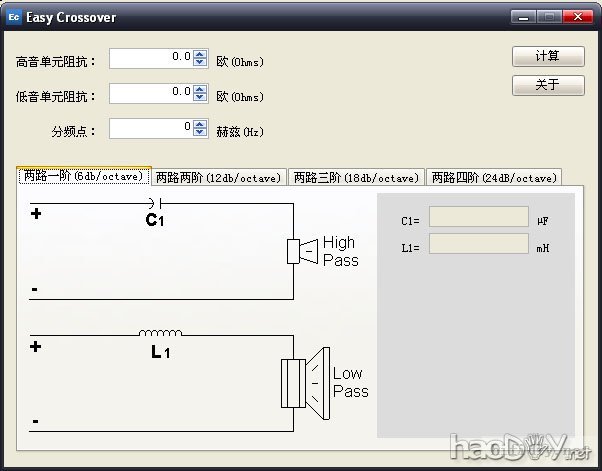Select the High Pass tweeter speaker icon
The width and height of the screenshot is (602, 471).
pos(301,251)
